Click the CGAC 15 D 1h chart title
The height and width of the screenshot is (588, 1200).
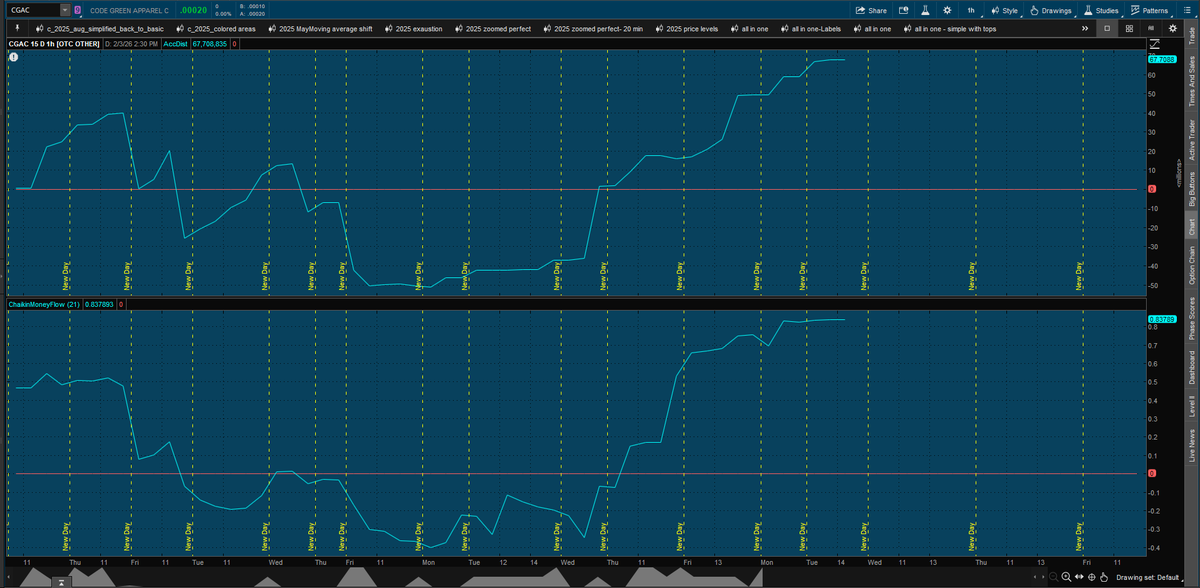(x=54, y=44)
